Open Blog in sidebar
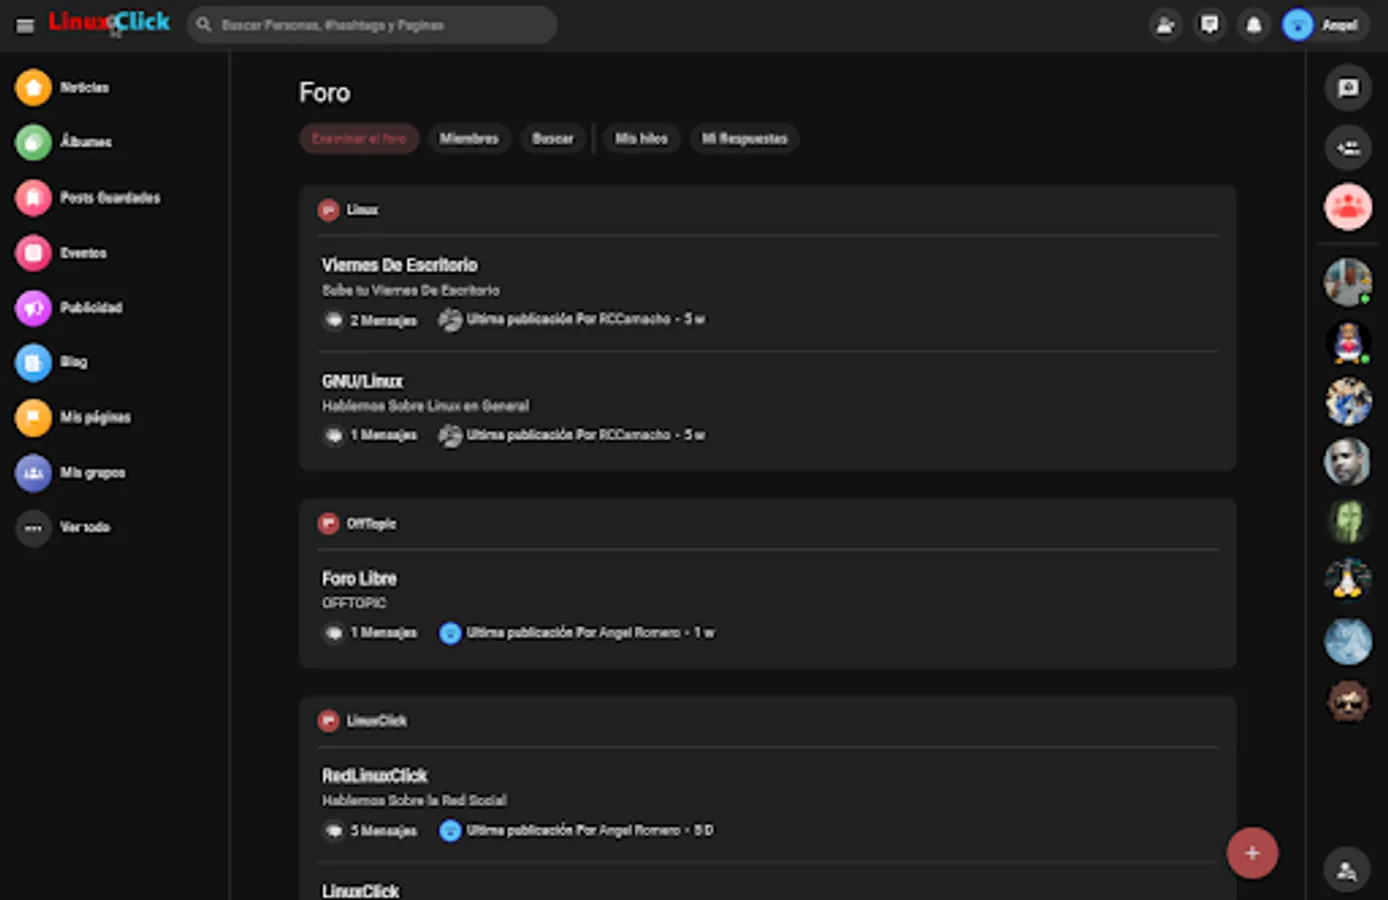This screenshot has height=900, width=1388. (x=51, y=362)
